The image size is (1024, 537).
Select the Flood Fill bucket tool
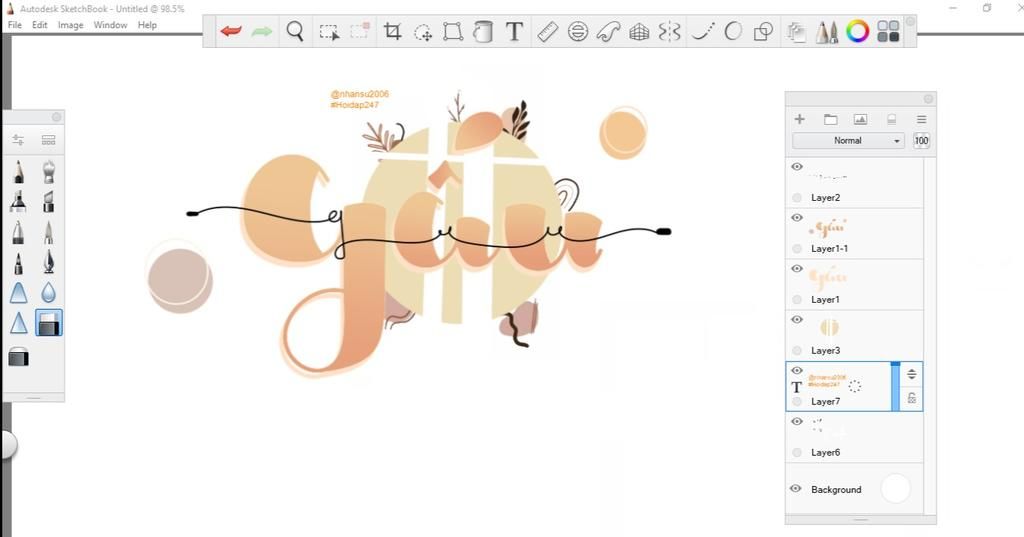[483, 31]
